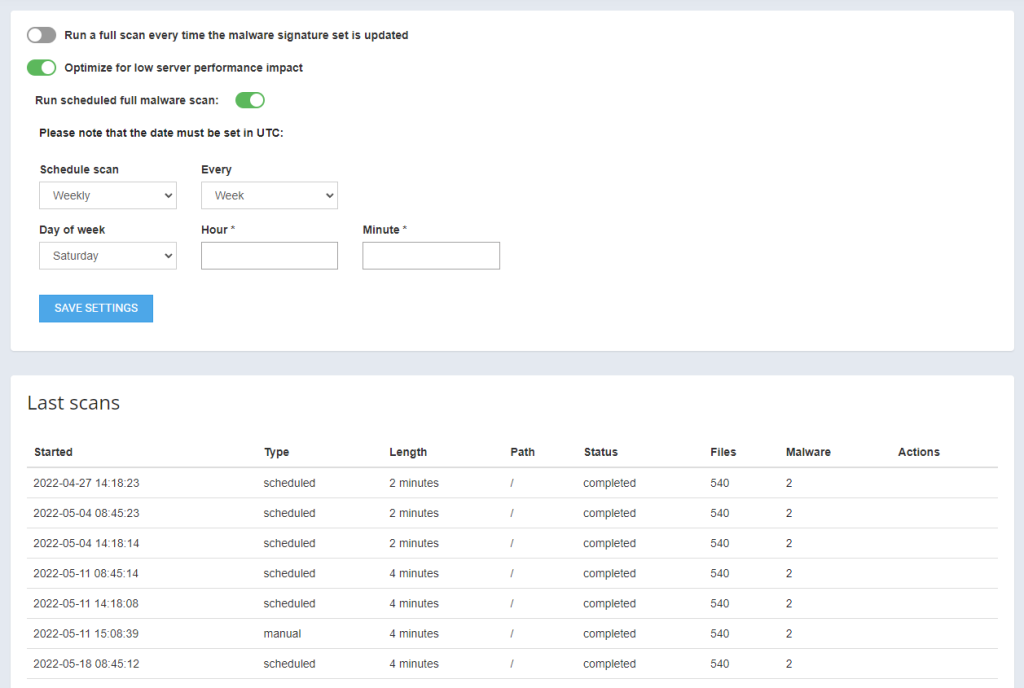
Task: Click the Malware column header
Action: (x=808, y=452)
